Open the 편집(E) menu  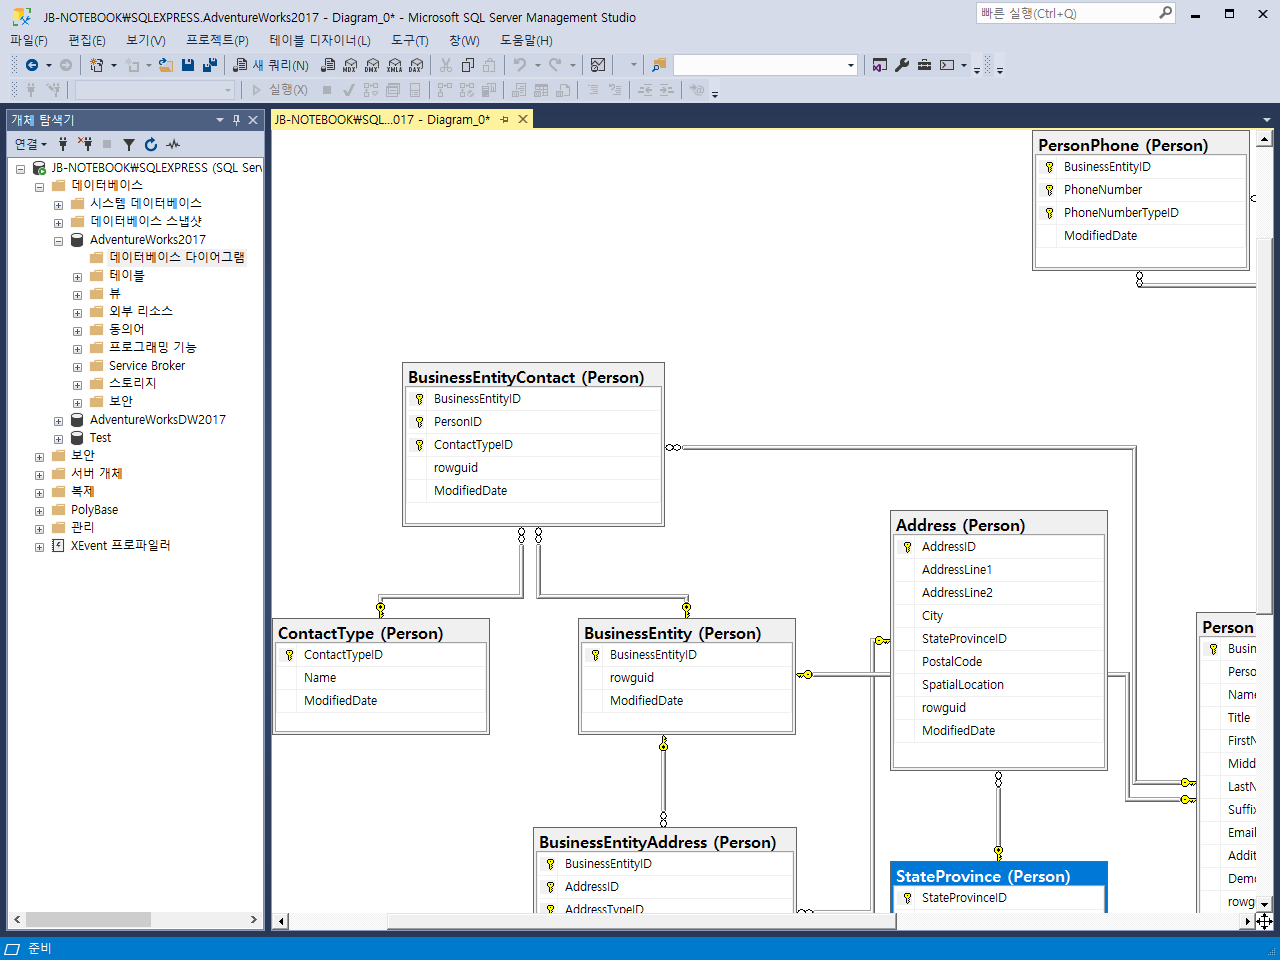(87, 40)
